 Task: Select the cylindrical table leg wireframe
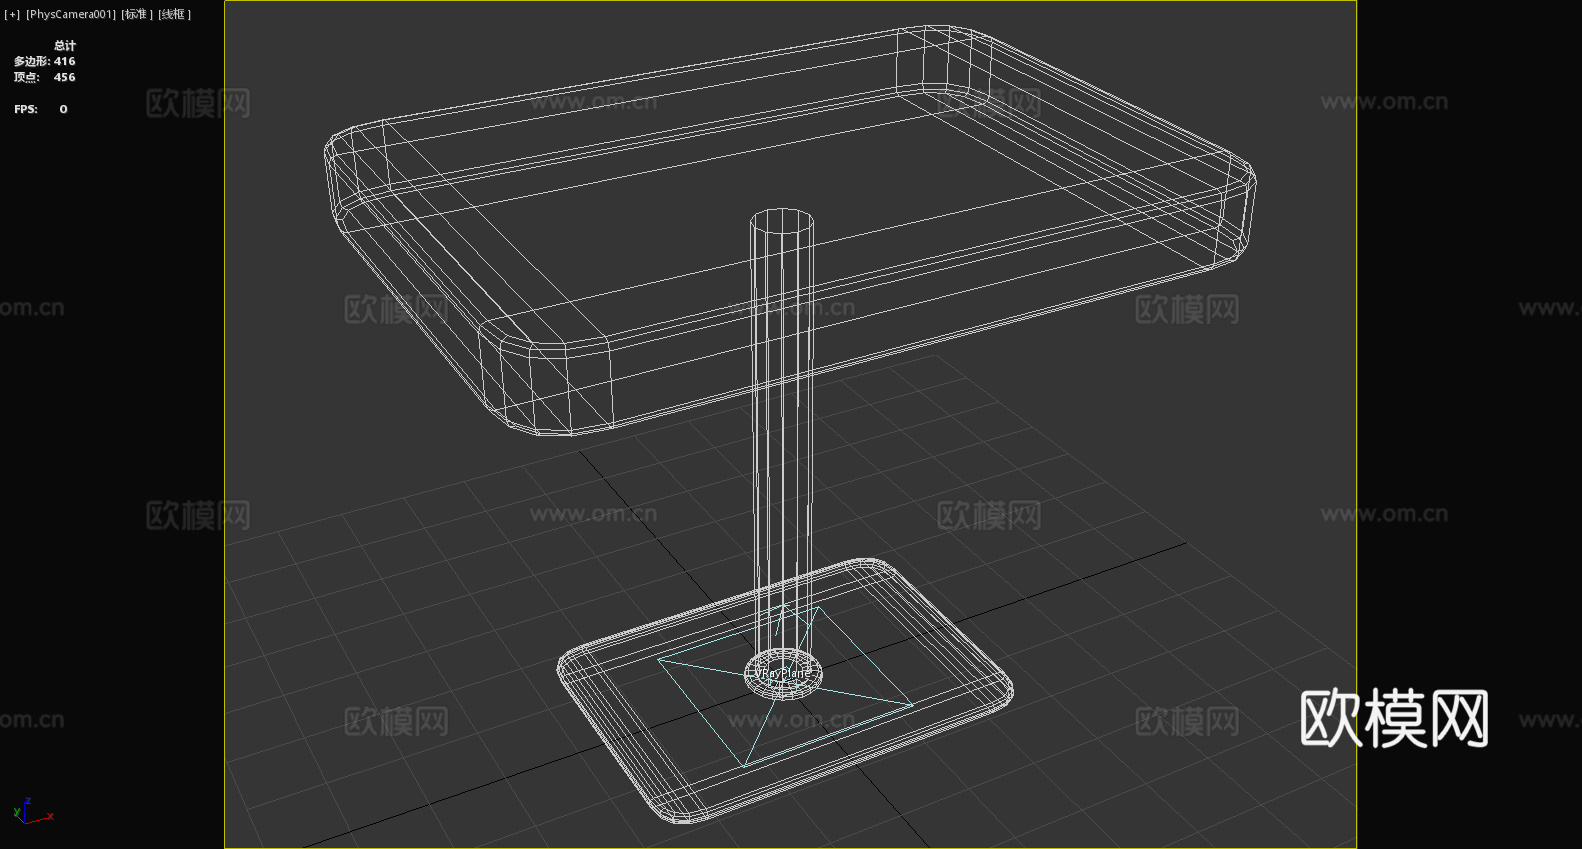tap(782, 440)
